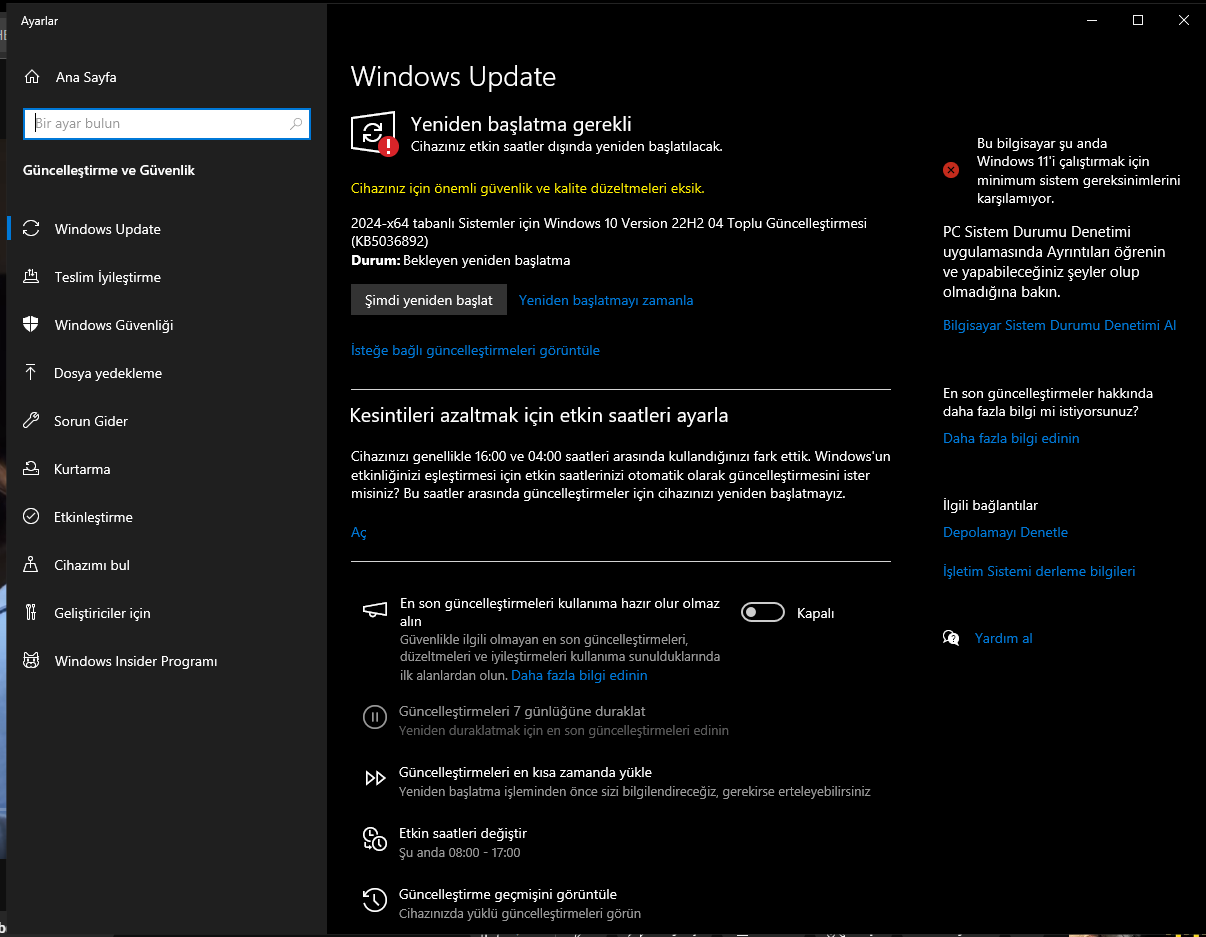Open İşletim Sistemi derleme bilgileri link
Image resolution: width=1206 pixels, height=937 pixels.
(x=1039, y=571)
